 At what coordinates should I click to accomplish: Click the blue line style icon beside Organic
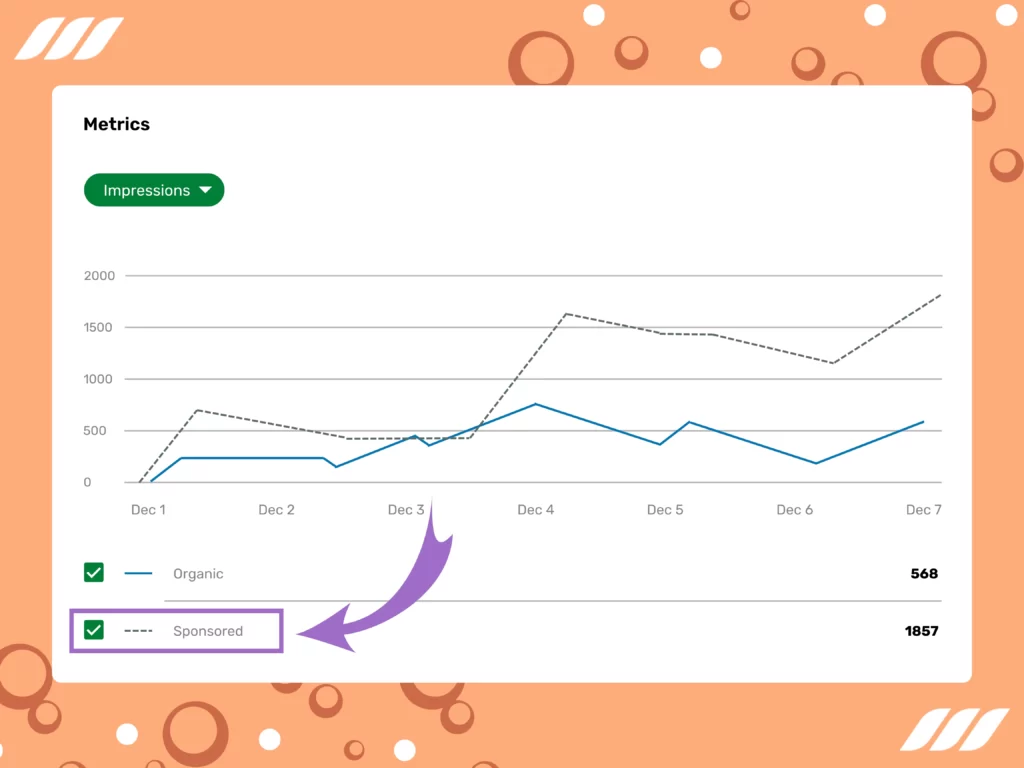click(137, 573)
